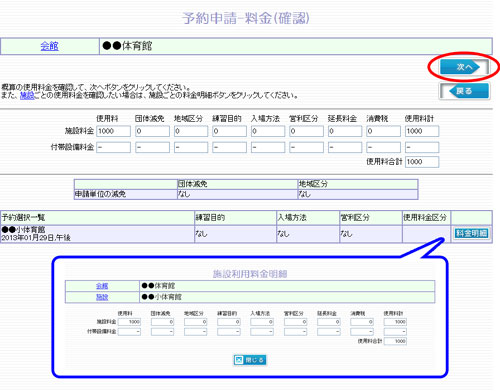
Task: Click the 施設料金 地域区分 field
Action: click(x=191, y=131)
